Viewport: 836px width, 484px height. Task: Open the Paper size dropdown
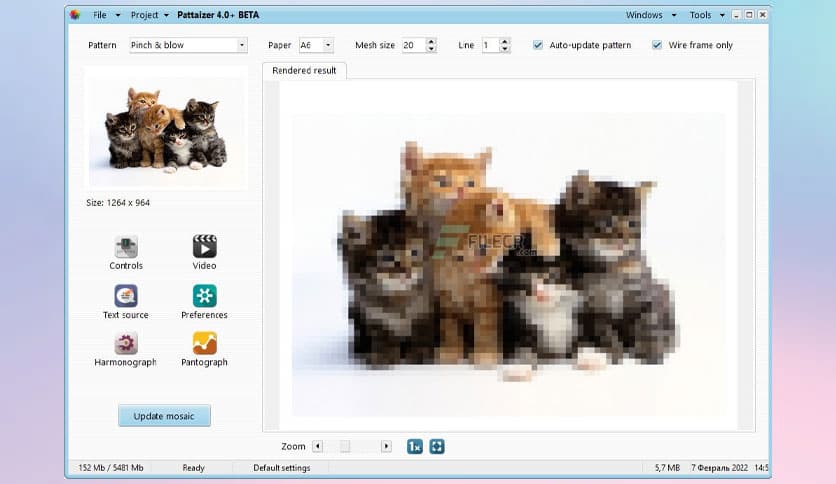pos(328,45)
